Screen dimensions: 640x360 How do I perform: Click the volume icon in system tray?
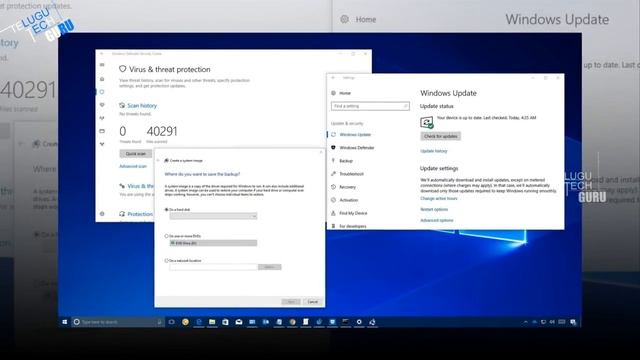(x=552, y=322)
